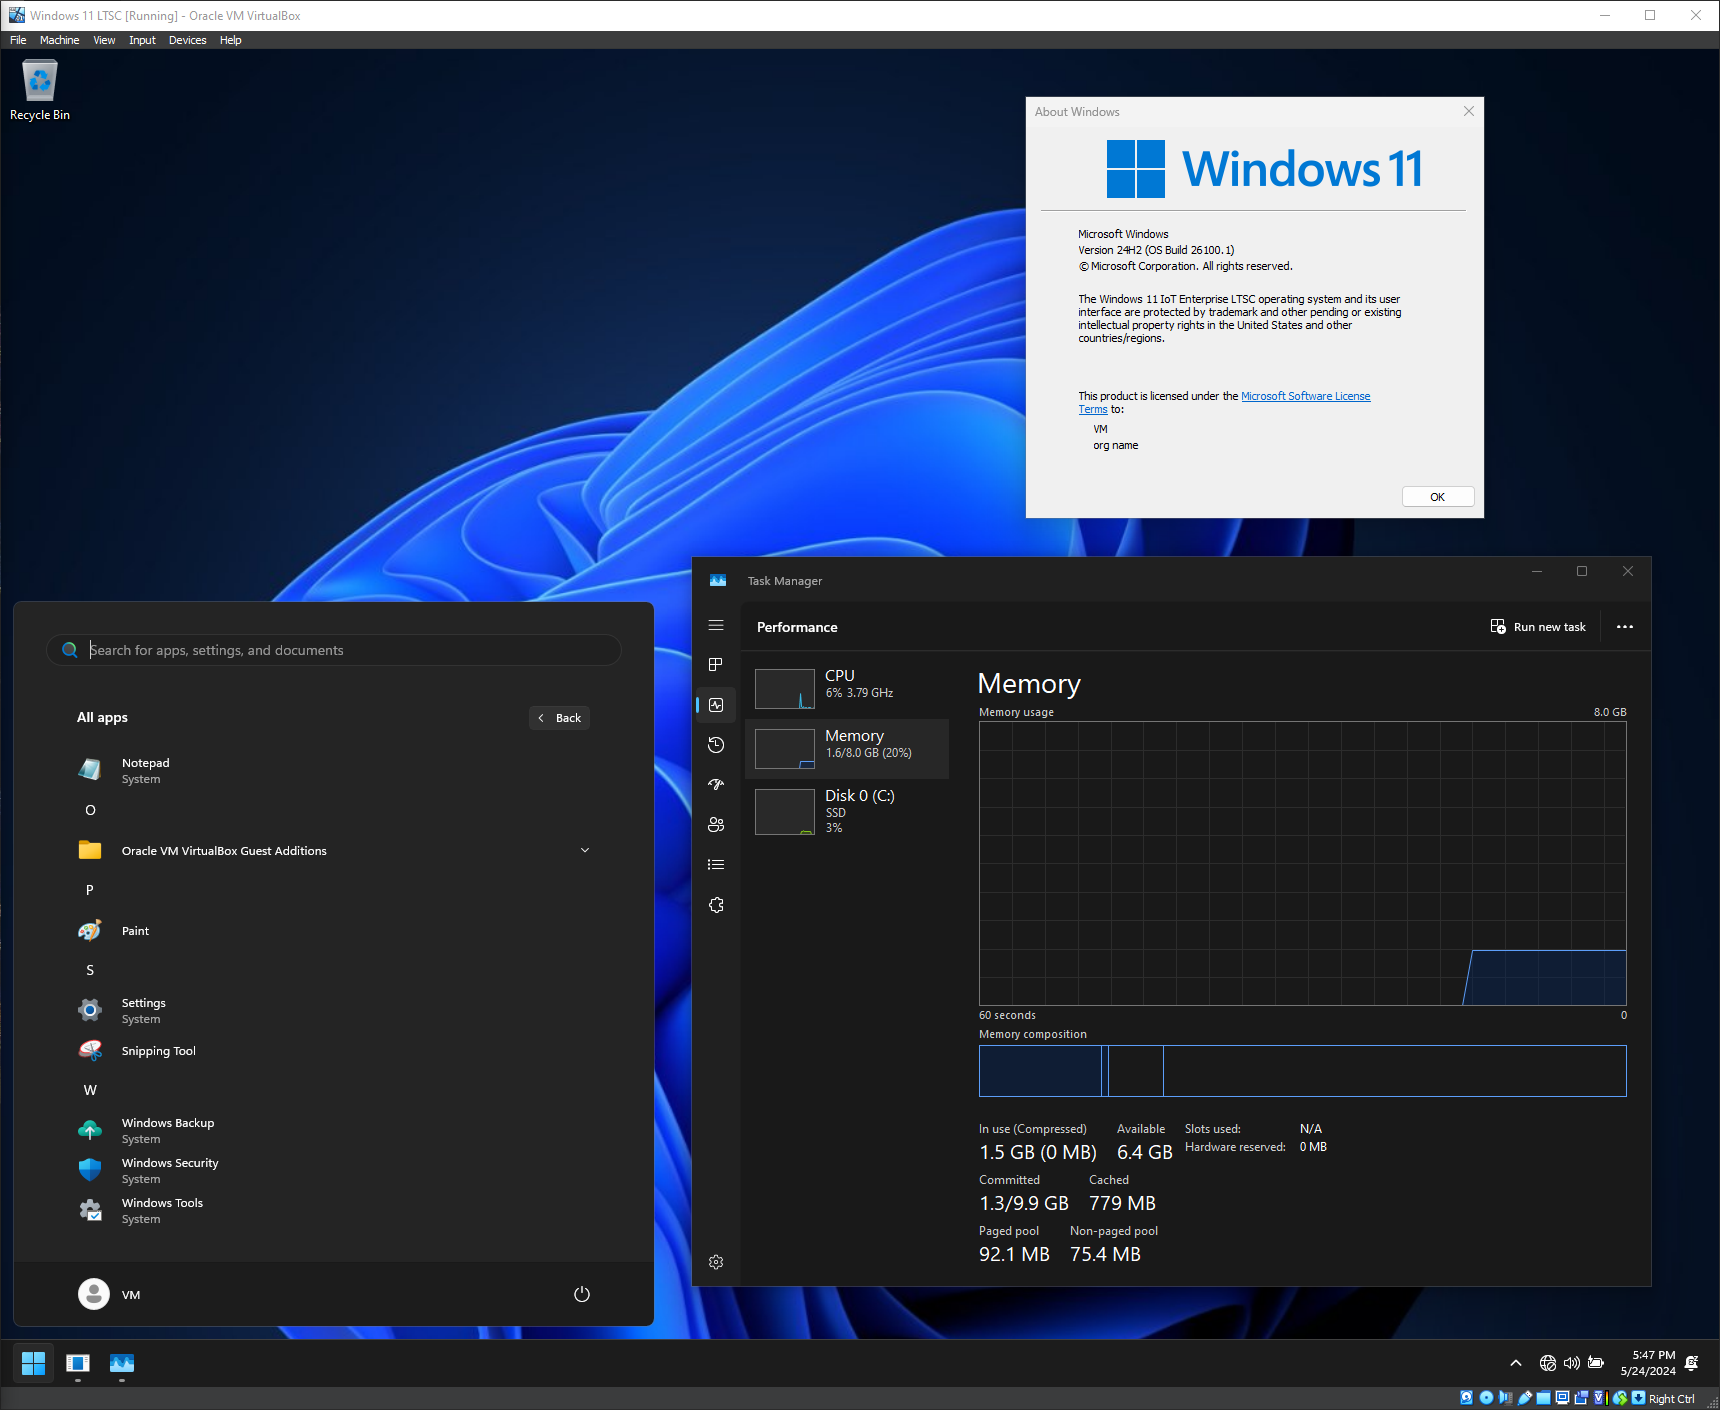
Task: Open Snipping Tool from All apps
Action: (334, 1050)
